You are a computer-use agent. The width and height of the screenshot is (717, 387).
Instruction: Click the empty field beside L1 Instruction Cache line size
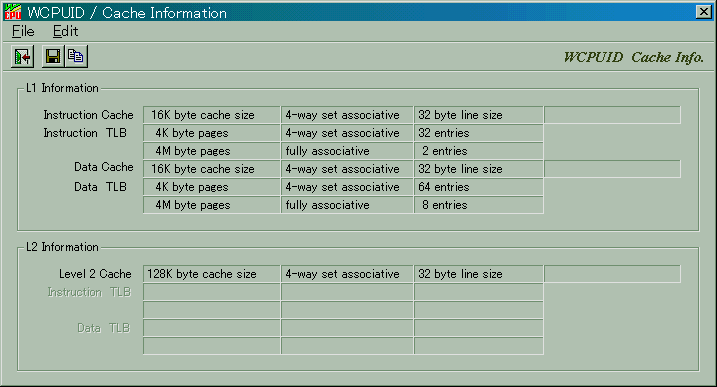click(x=612, y=115)
